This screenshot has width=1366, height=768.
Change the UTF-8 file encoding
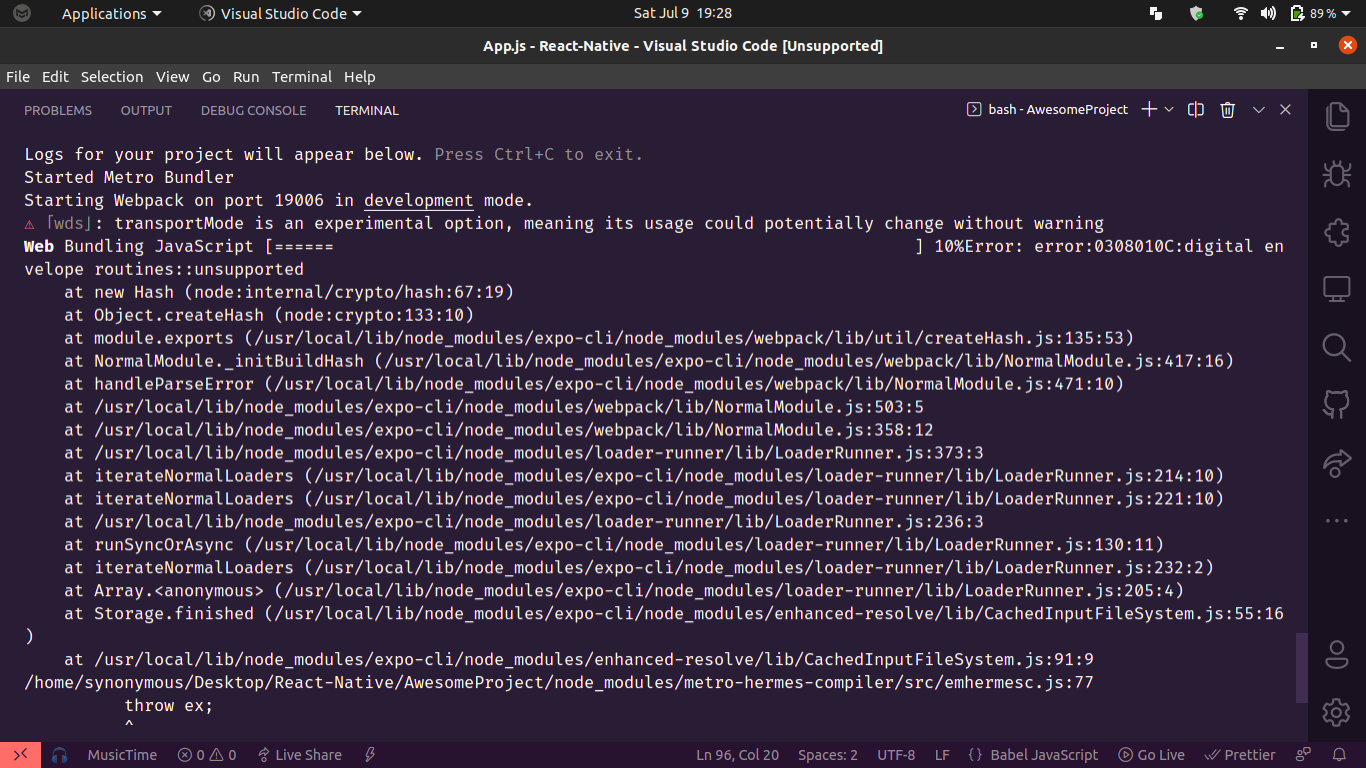[x=896, y=755]
